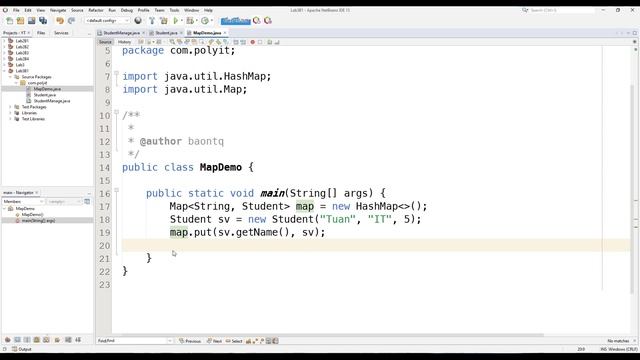Click the first garbage collection icon beside memory bar
Viewport: 640px width, 360px height.
click(257, 20)
